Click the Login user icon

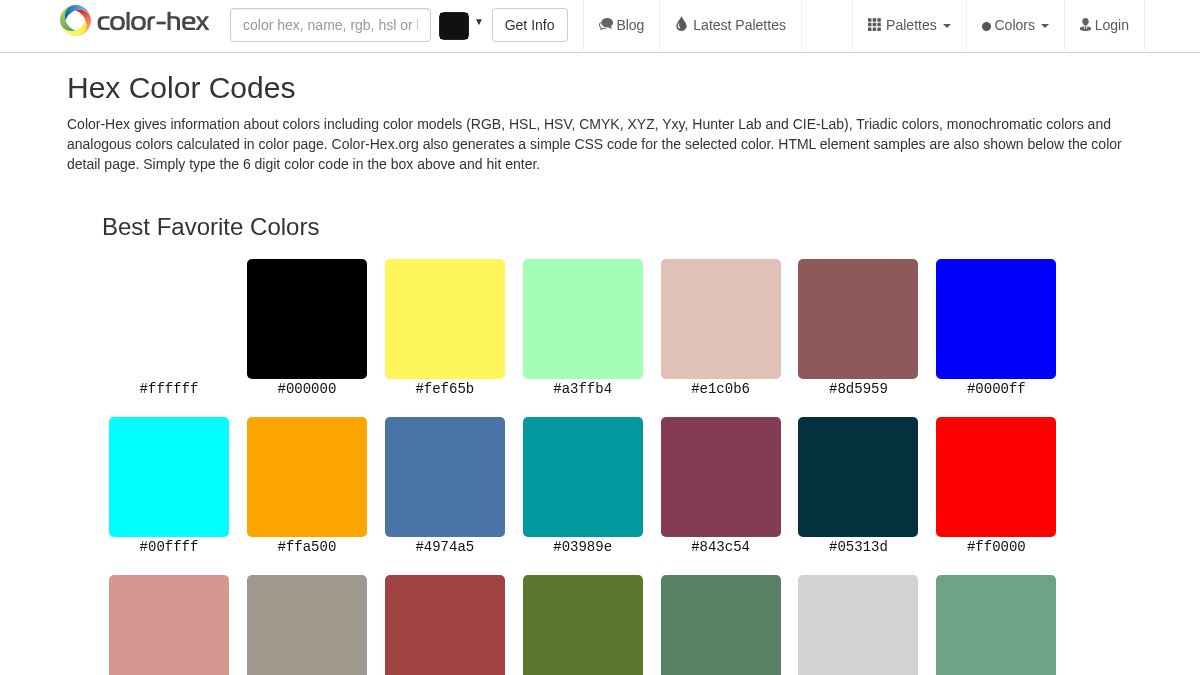[x=1085, y=25]
